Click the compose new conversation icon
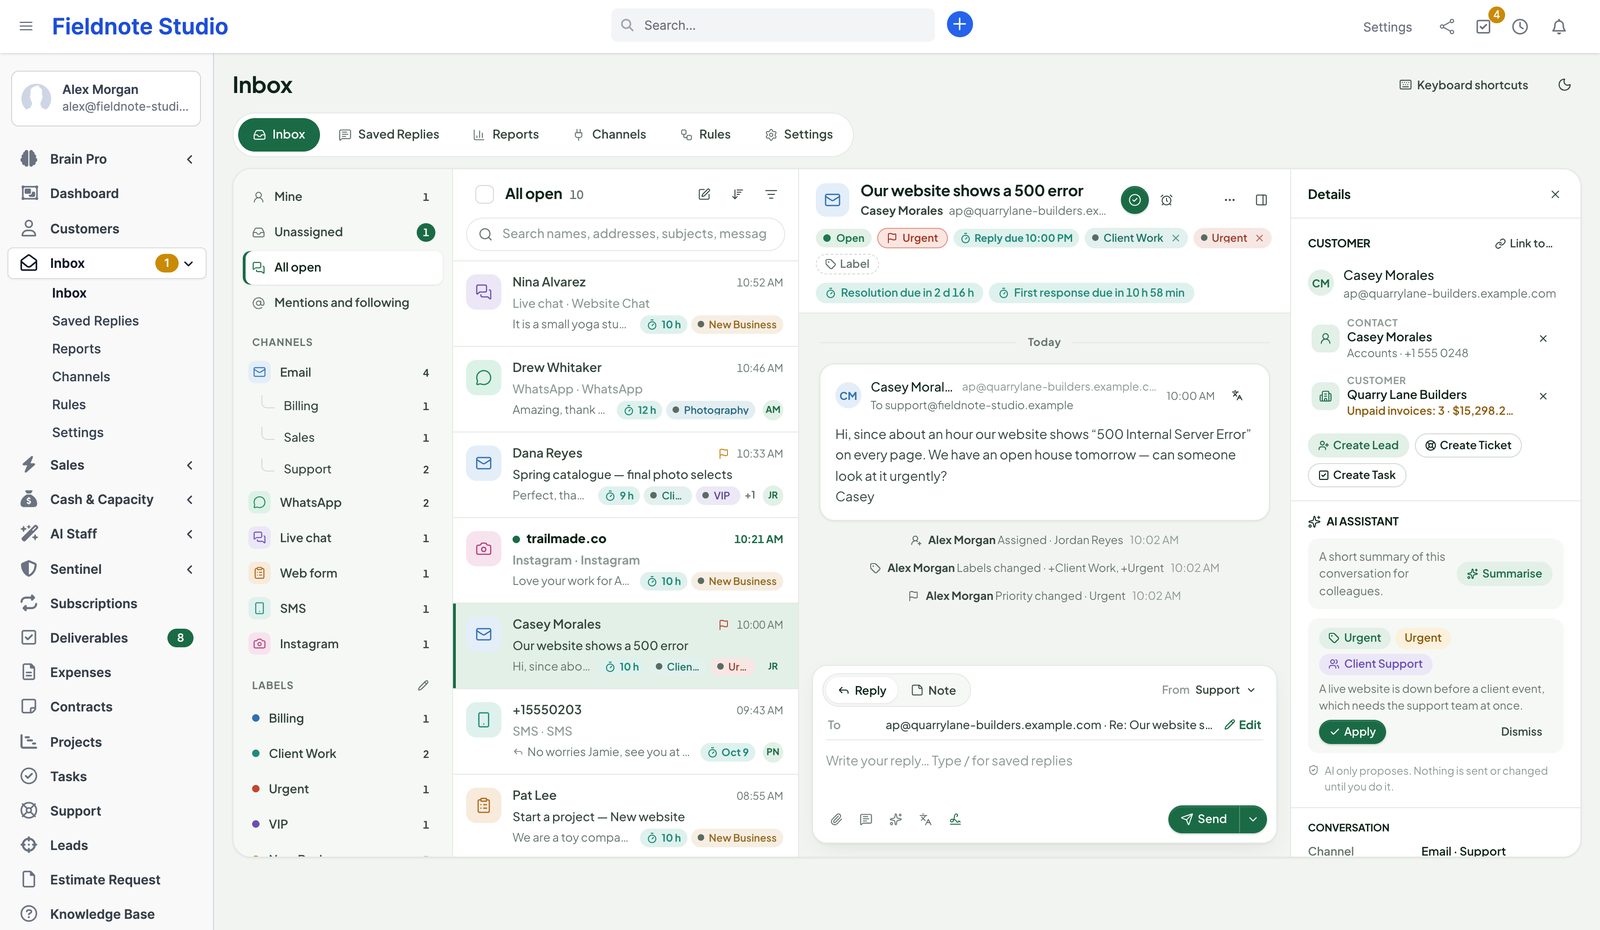The width and height of the screenshot is (1600, 930). [704, 194]
